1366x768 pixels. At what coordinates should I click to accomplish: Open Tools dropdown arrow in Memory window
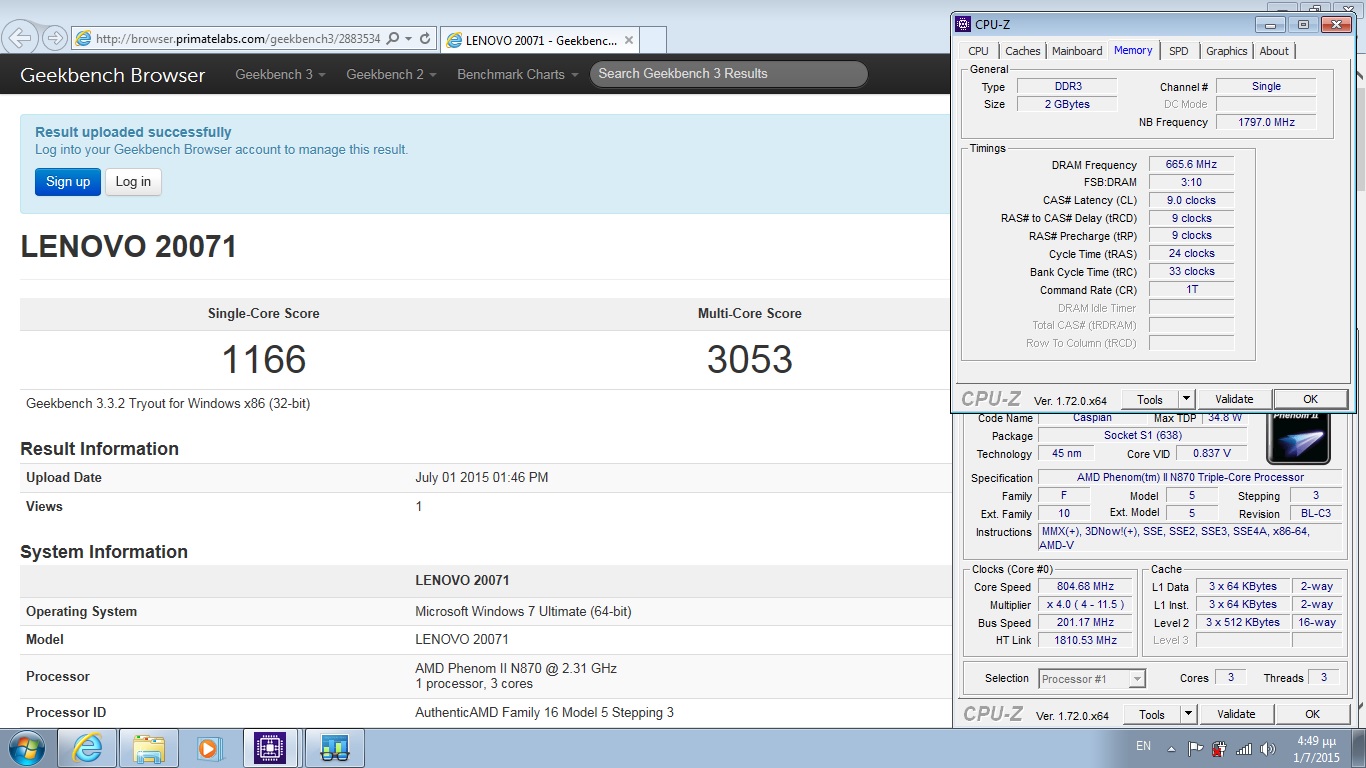(1186, 399)
